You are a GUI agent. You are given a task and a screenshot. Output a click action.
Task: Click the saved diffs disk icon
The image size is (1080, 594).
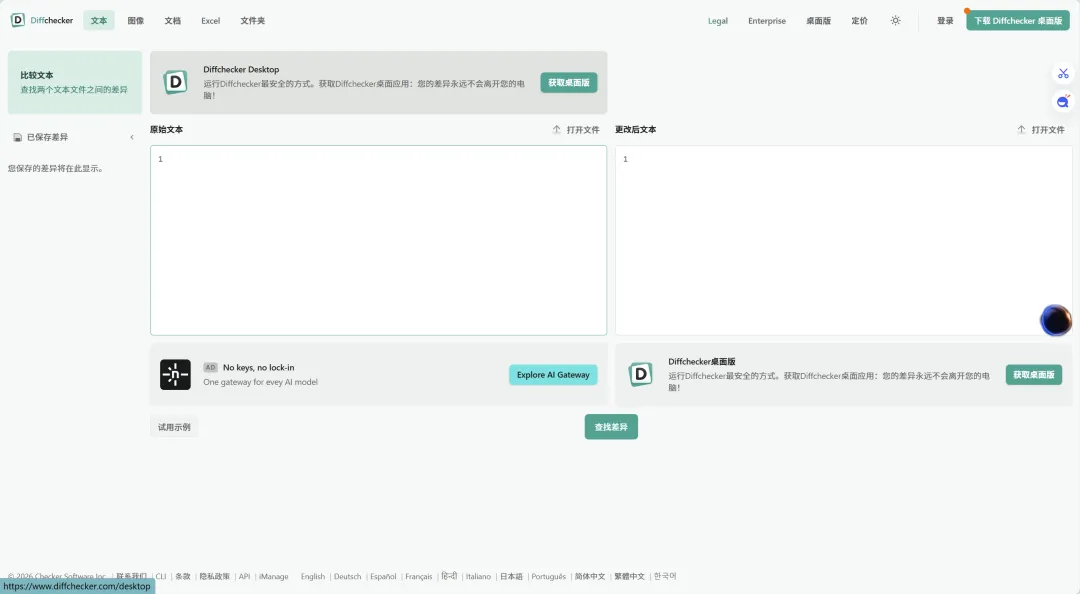point(17,137)
